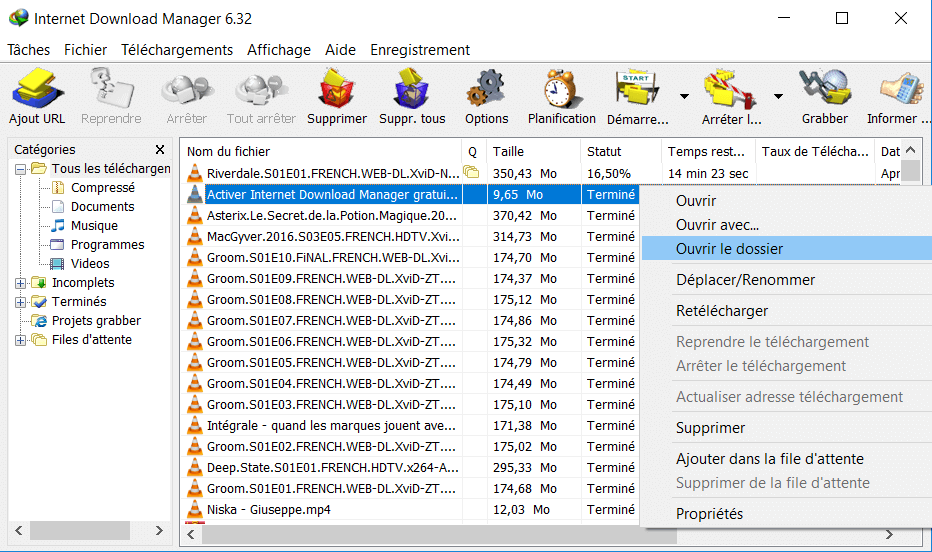Open the Tâches menu
The height and width of the screenshot is (552, 932).
29,50
